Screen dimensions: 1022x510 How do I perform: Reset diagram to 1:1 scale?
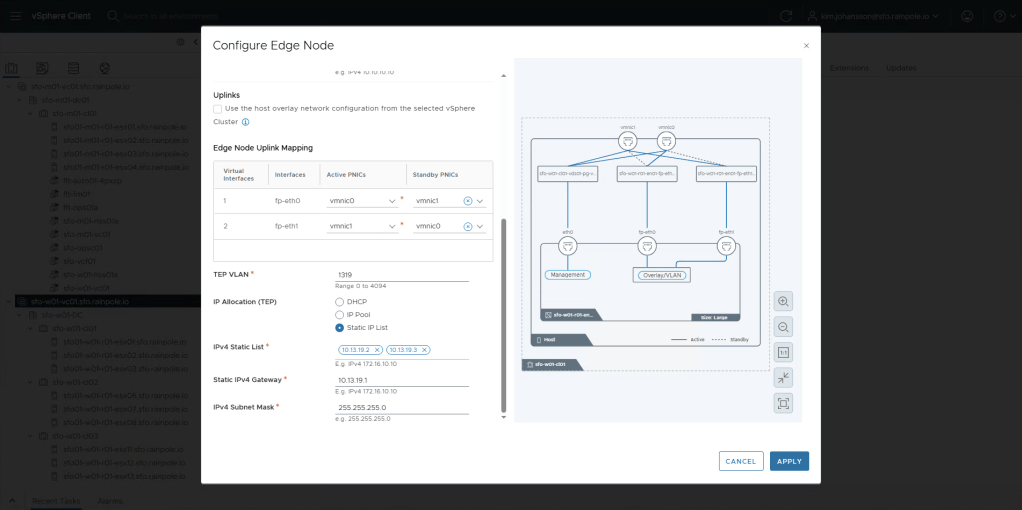tap(783, 352)
